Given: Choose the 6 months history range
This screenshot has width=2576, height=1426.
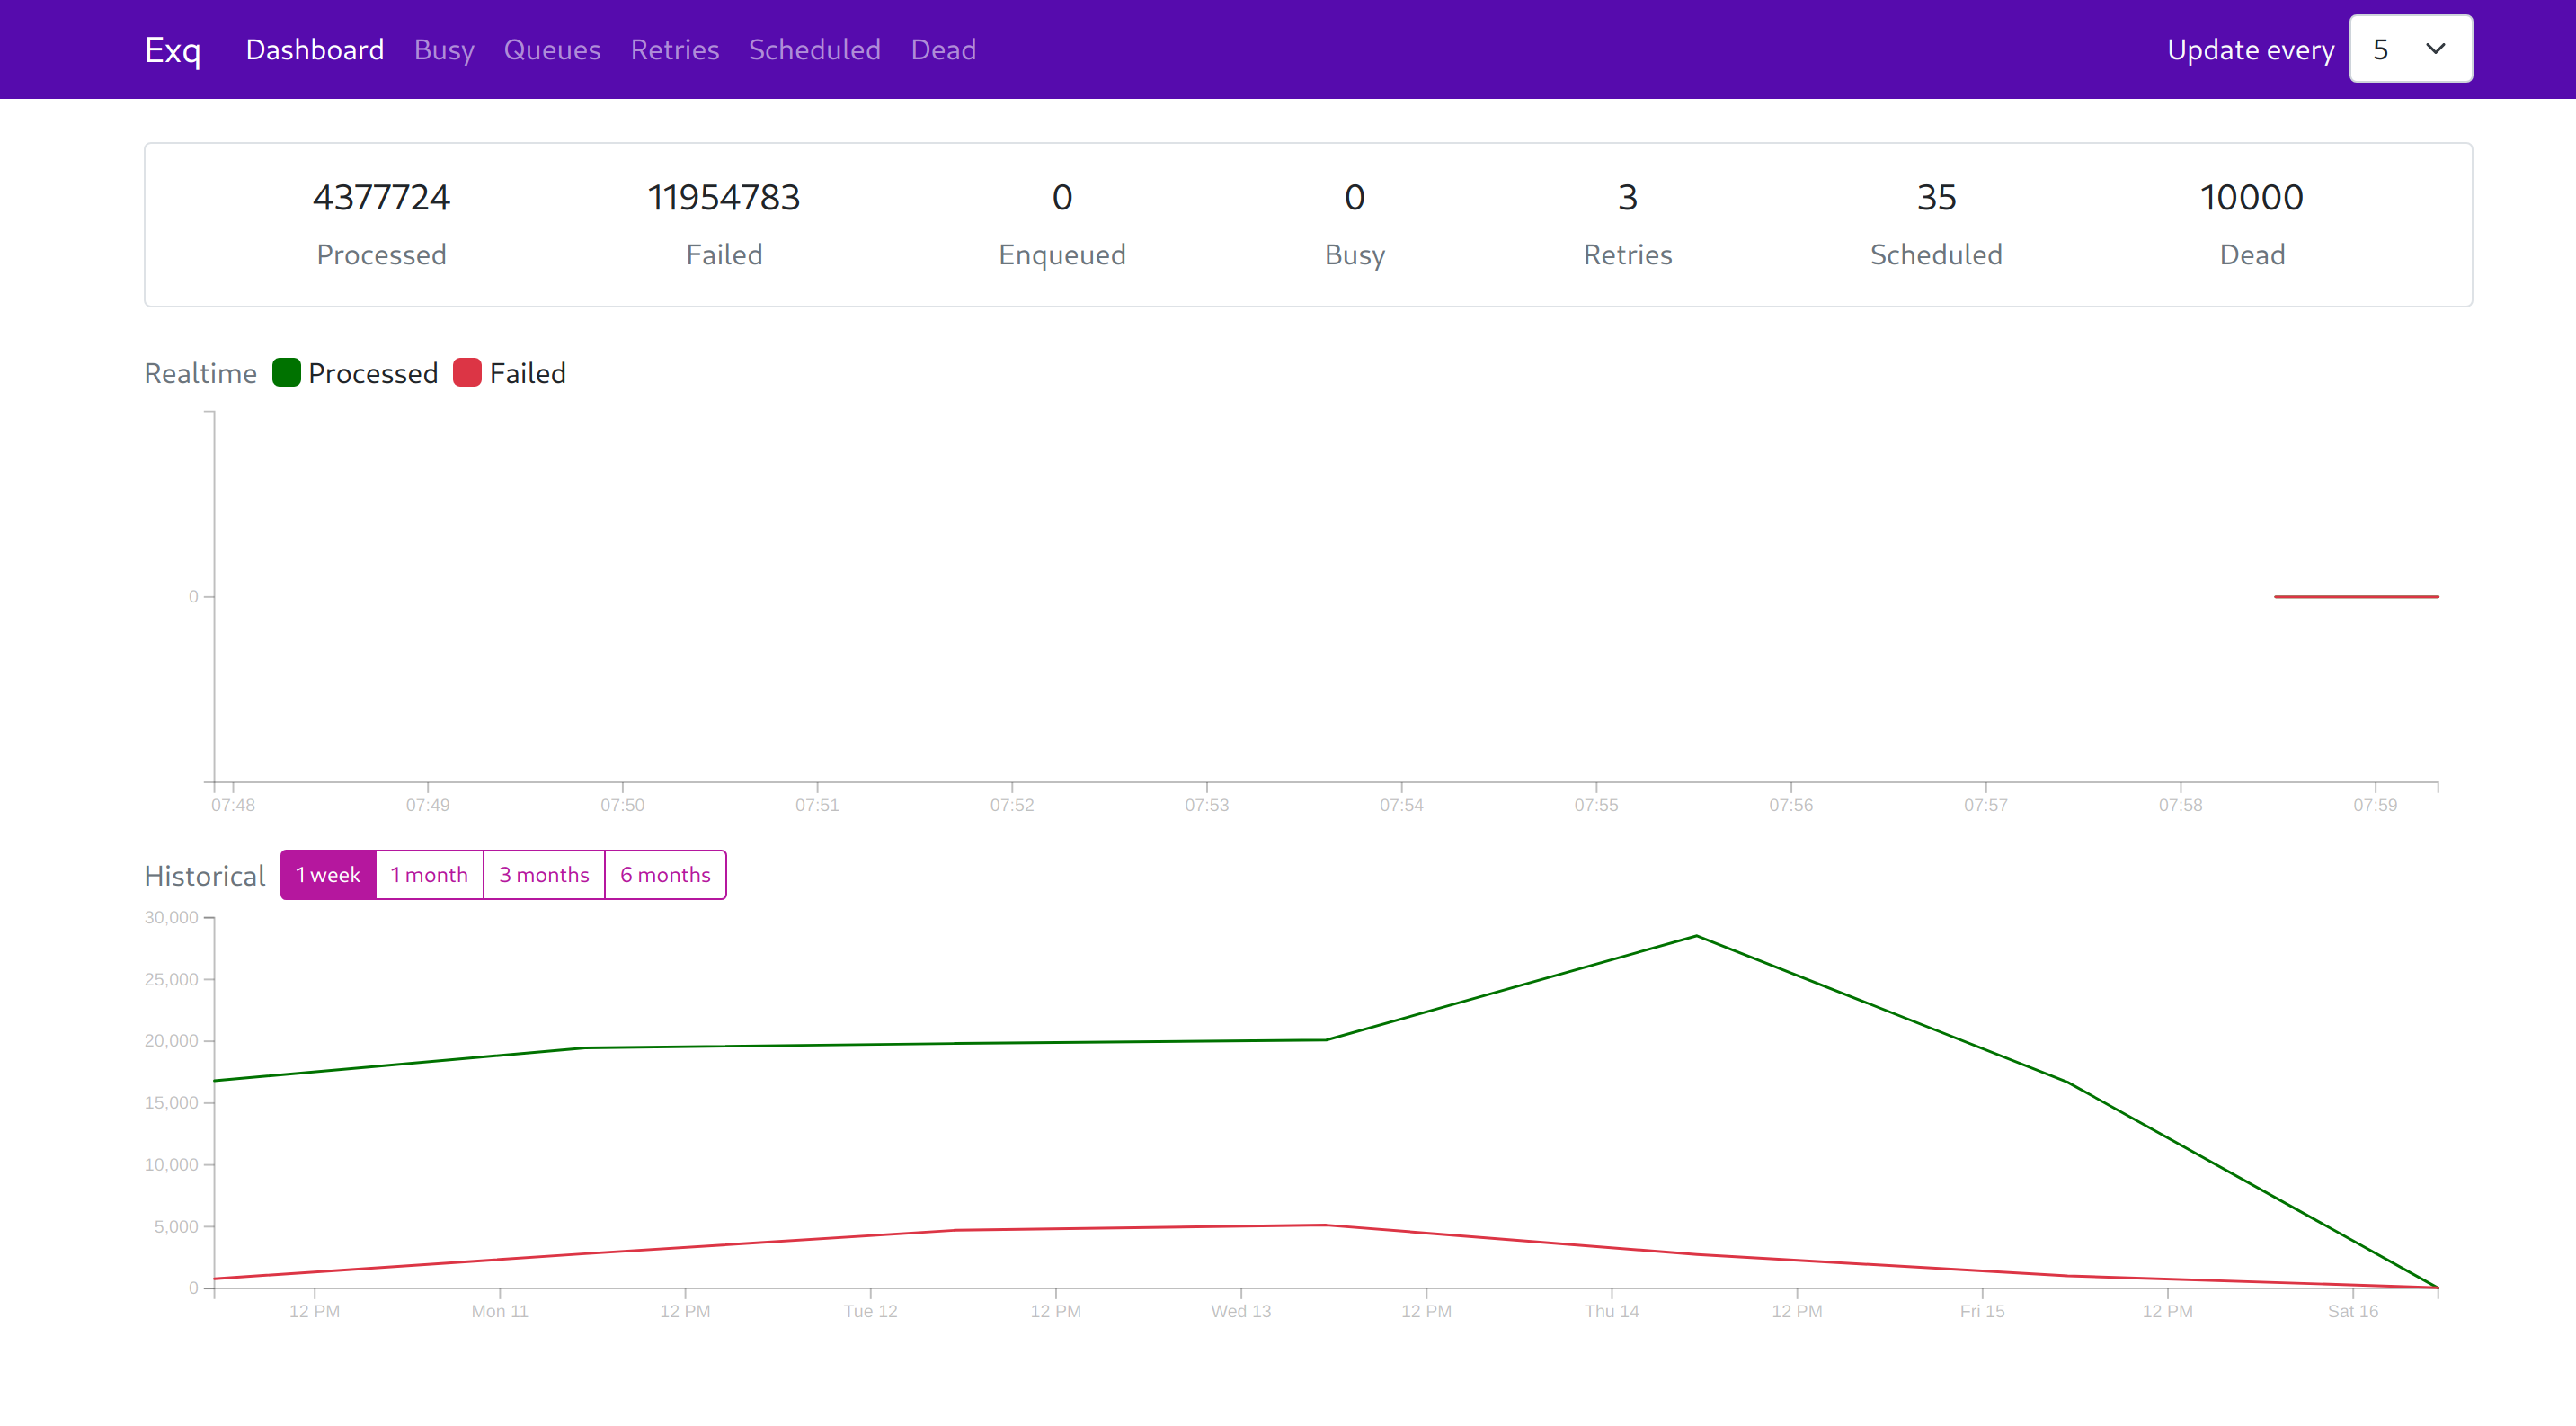Looking at the screenshot, I should pyautogui.click(x=665, y=875).
